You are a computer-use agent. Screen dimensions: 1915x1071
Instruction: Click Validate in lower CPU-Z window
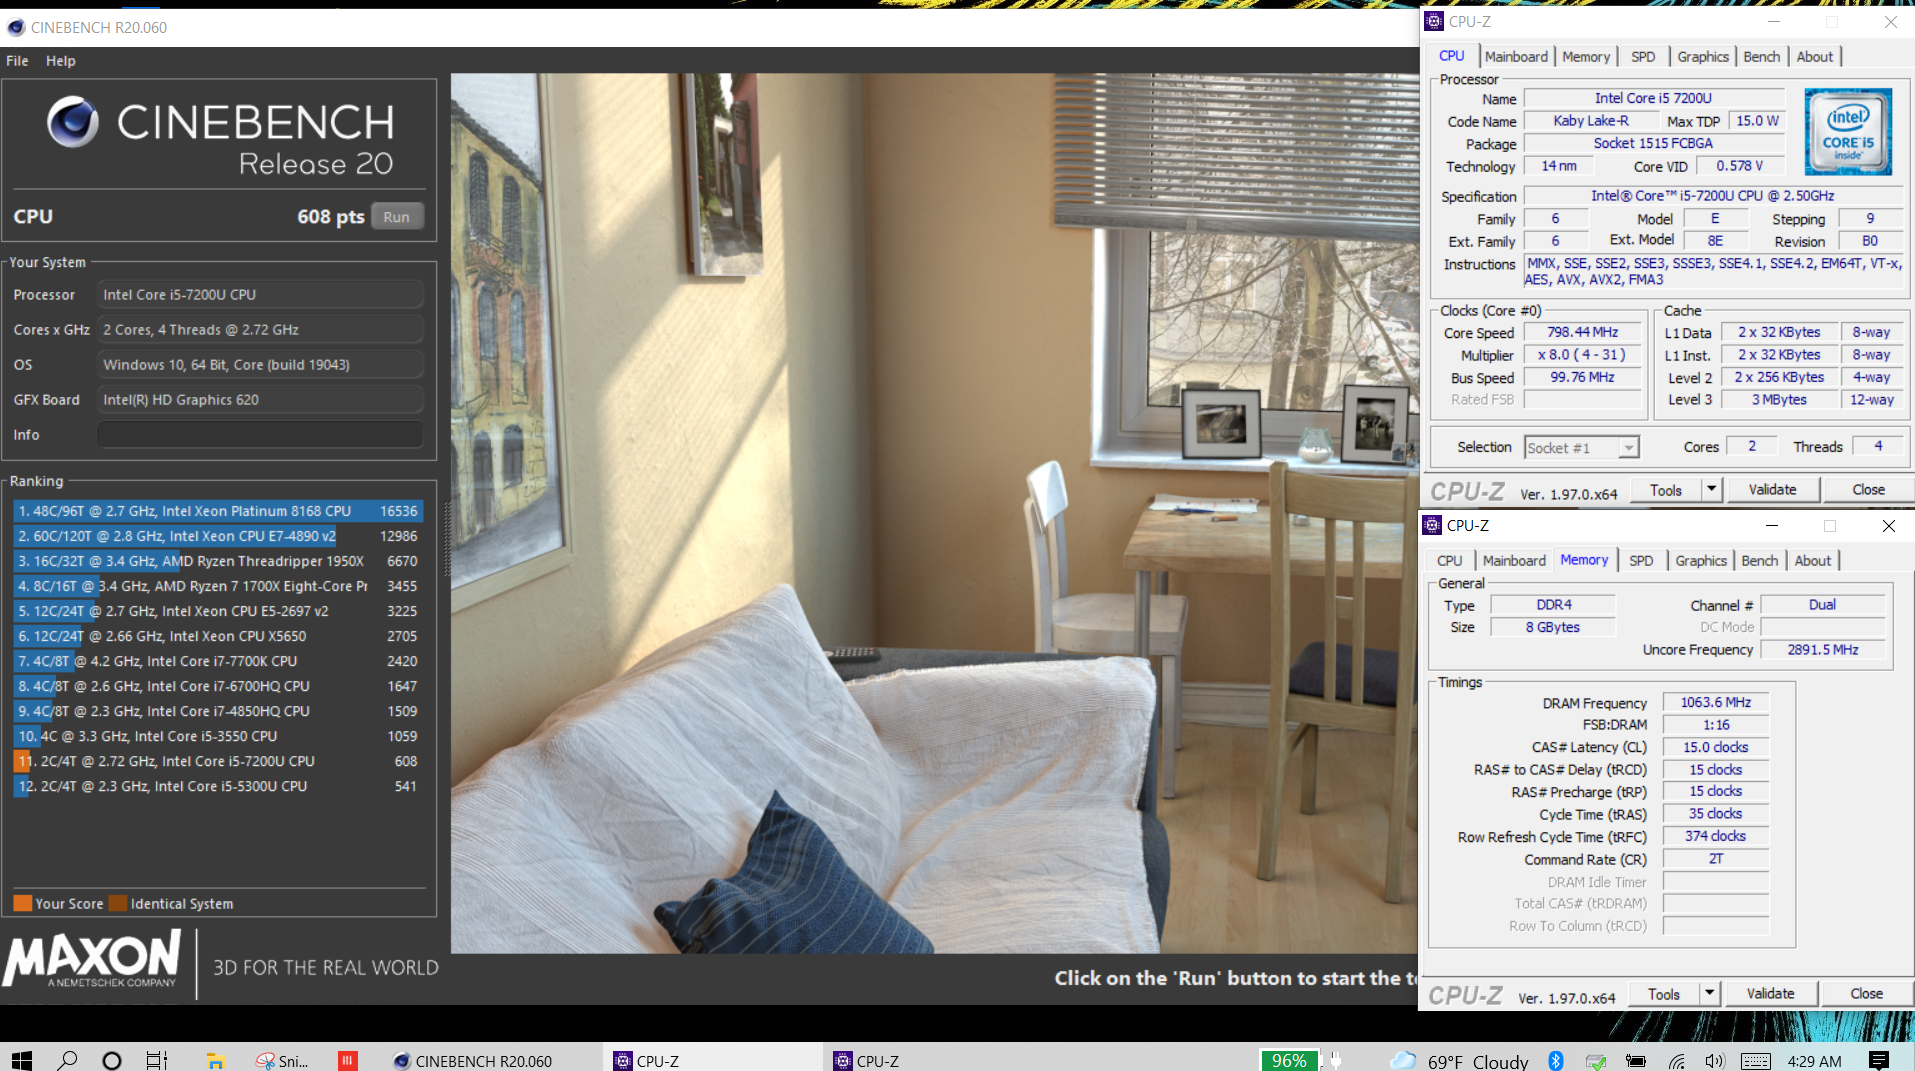tap(1770, 994)
